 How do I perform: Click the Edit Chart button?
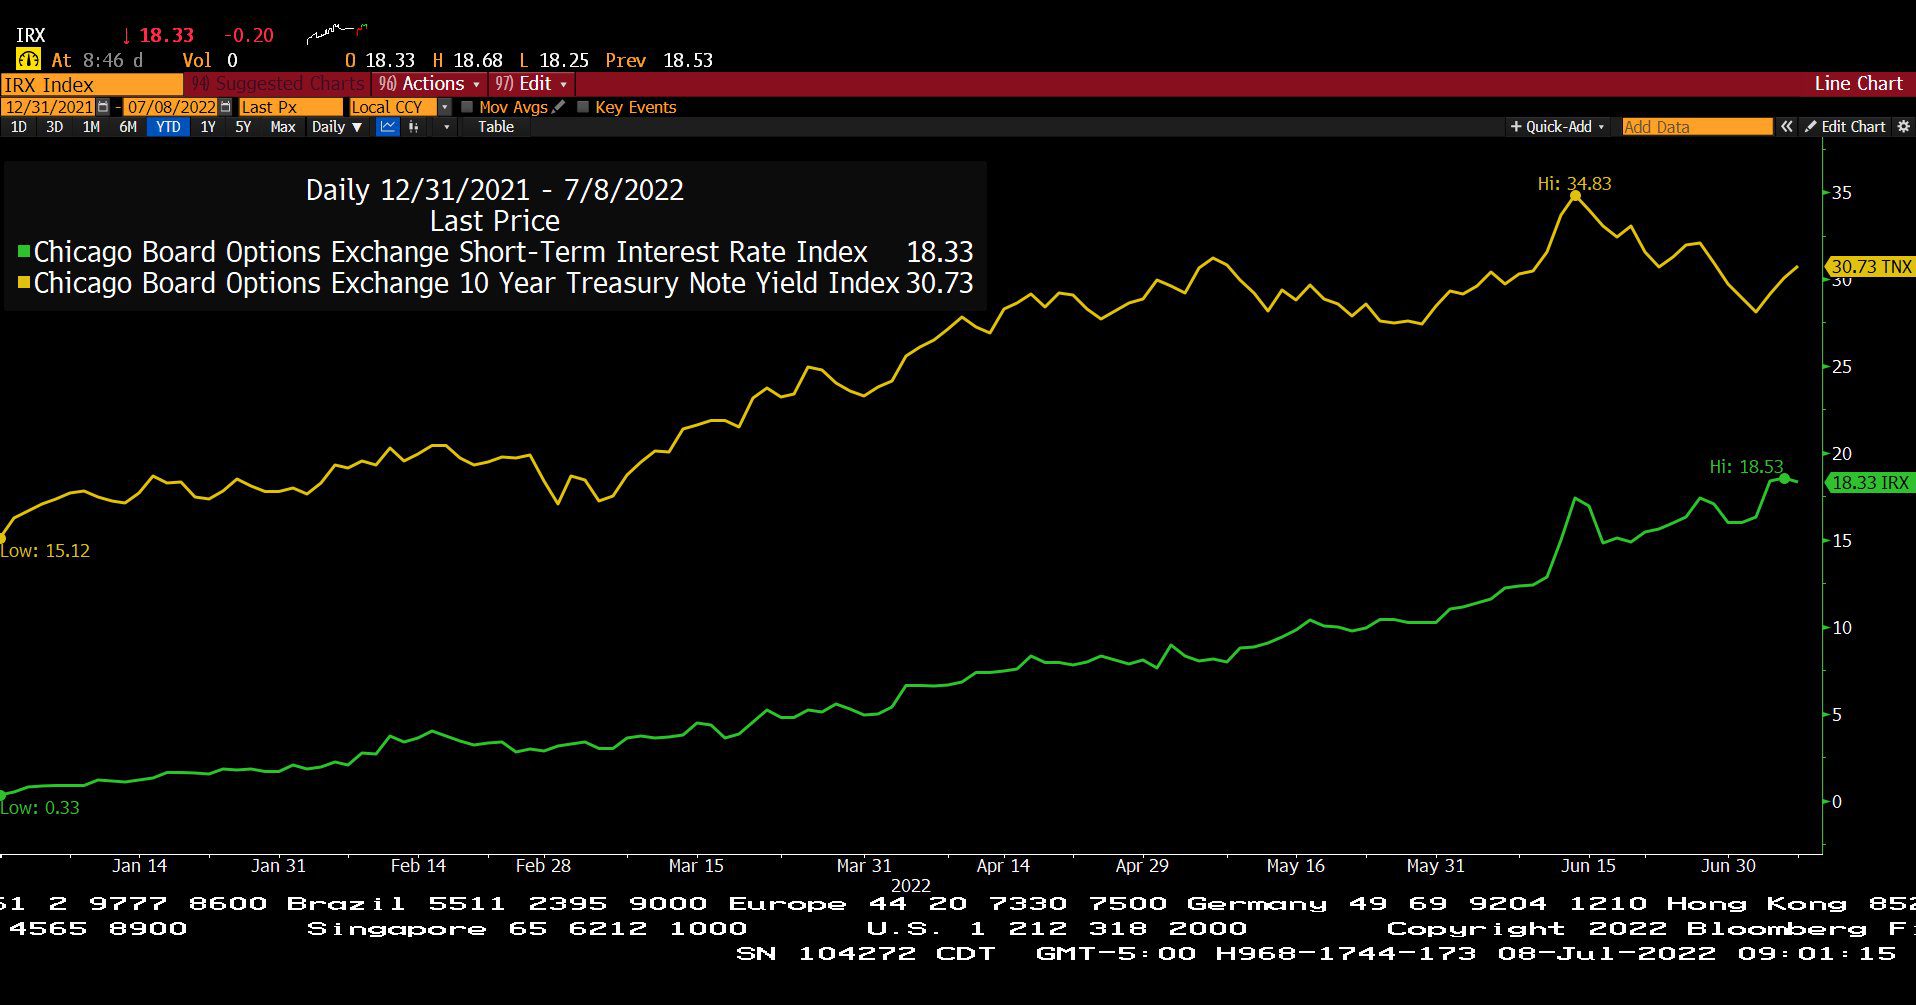[x=1845, y=127]
